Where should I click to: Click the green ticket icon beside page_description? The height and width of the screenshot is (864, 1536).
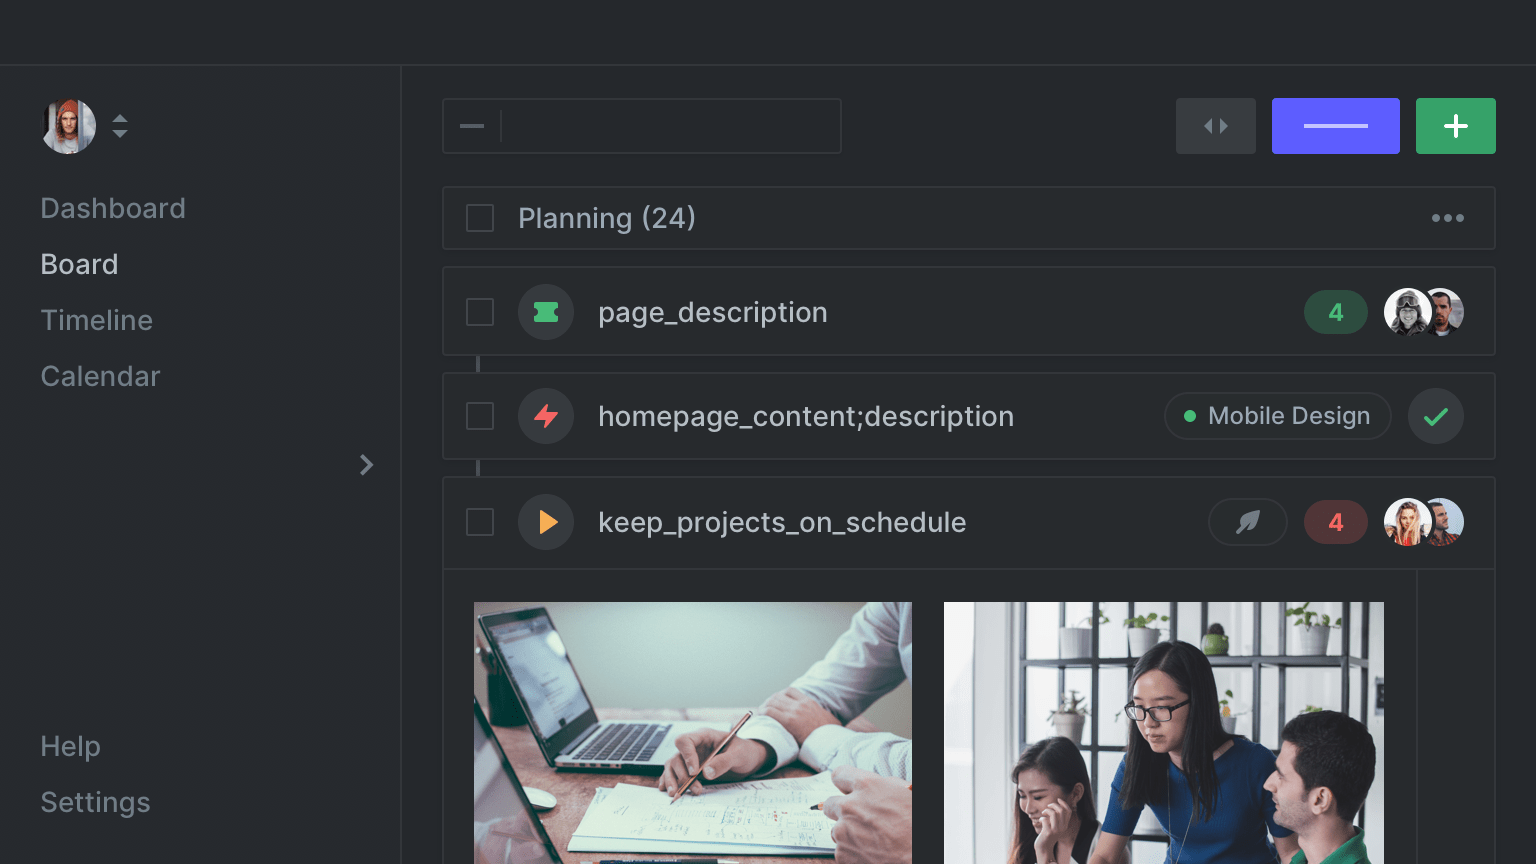(x=546, y=312)
